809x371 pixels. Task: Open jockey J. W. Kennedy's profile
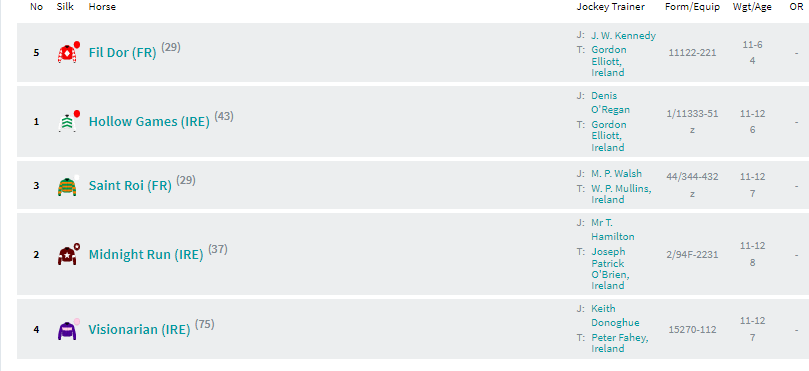[623, 36]
